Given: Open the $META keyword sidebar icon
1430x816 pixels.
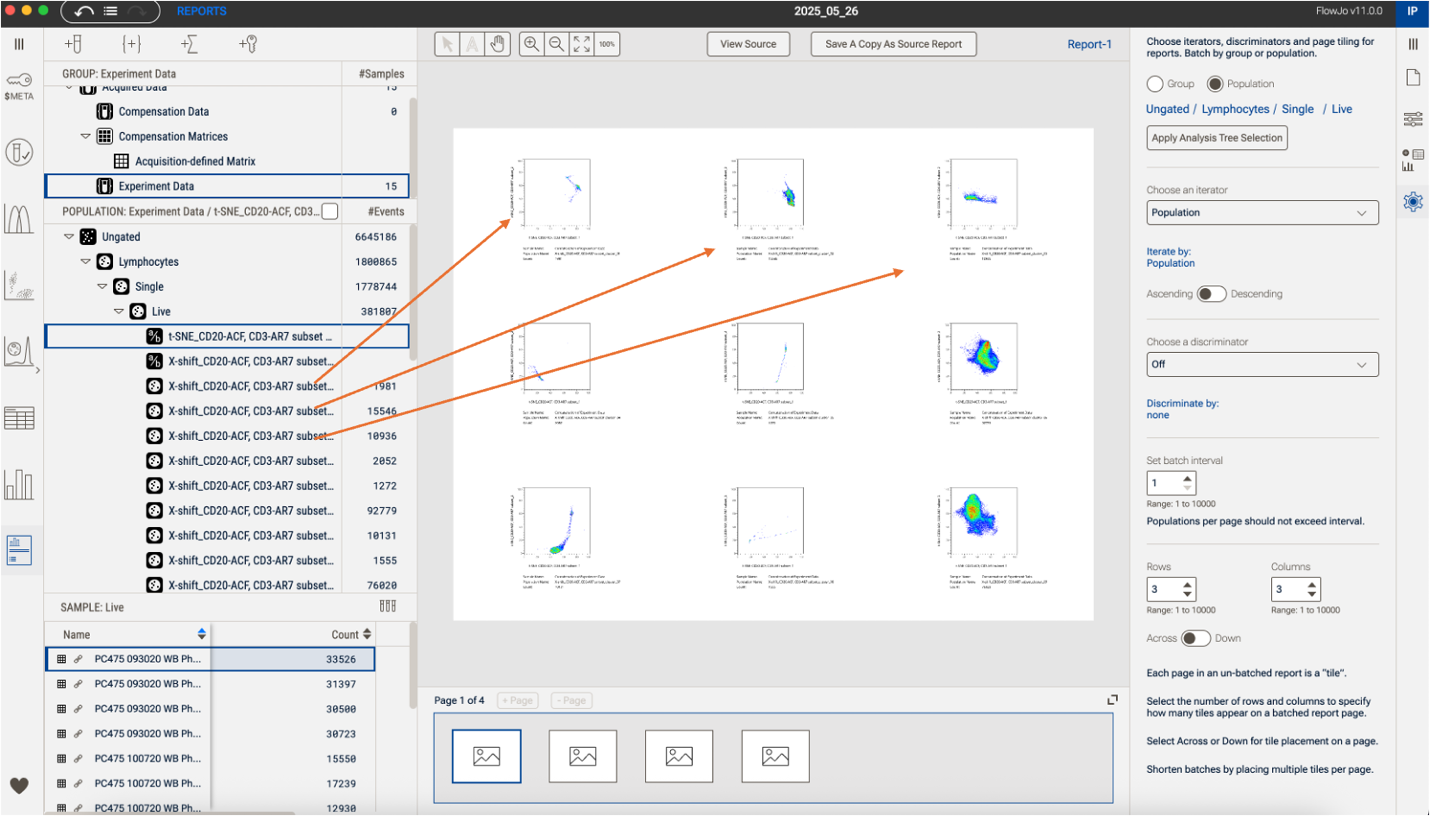Looking at the screenshot, I should pos(19,85).
